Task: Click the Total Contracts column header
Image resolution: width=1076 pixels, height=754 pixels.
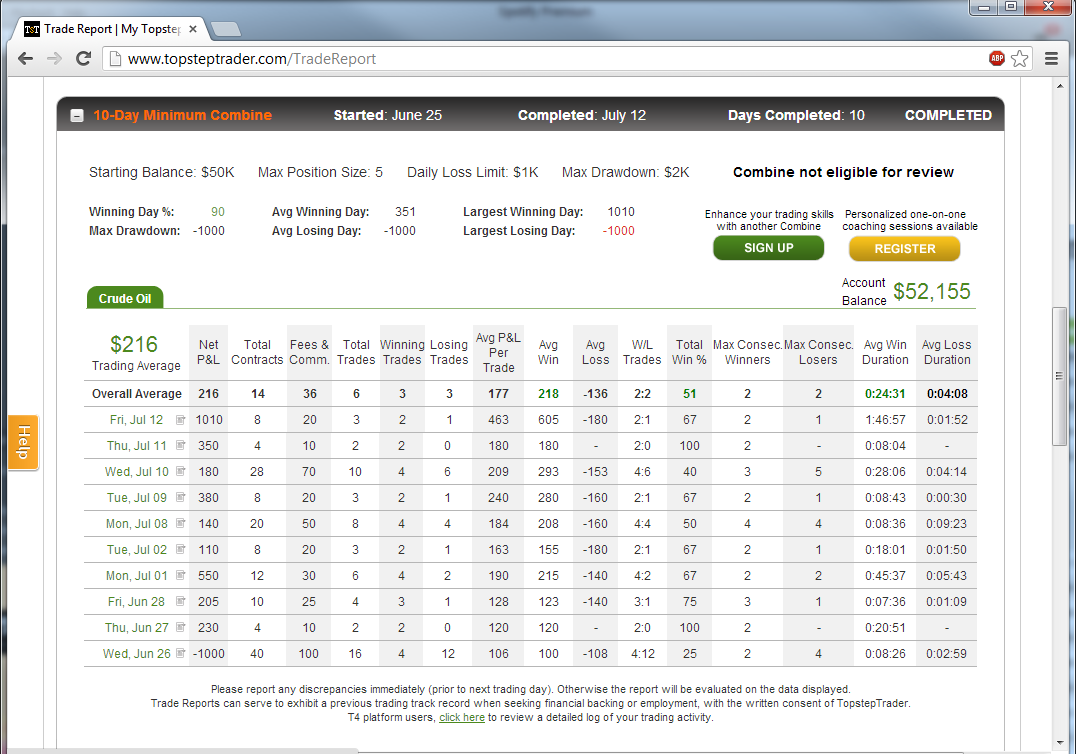Action: [257, 352]
